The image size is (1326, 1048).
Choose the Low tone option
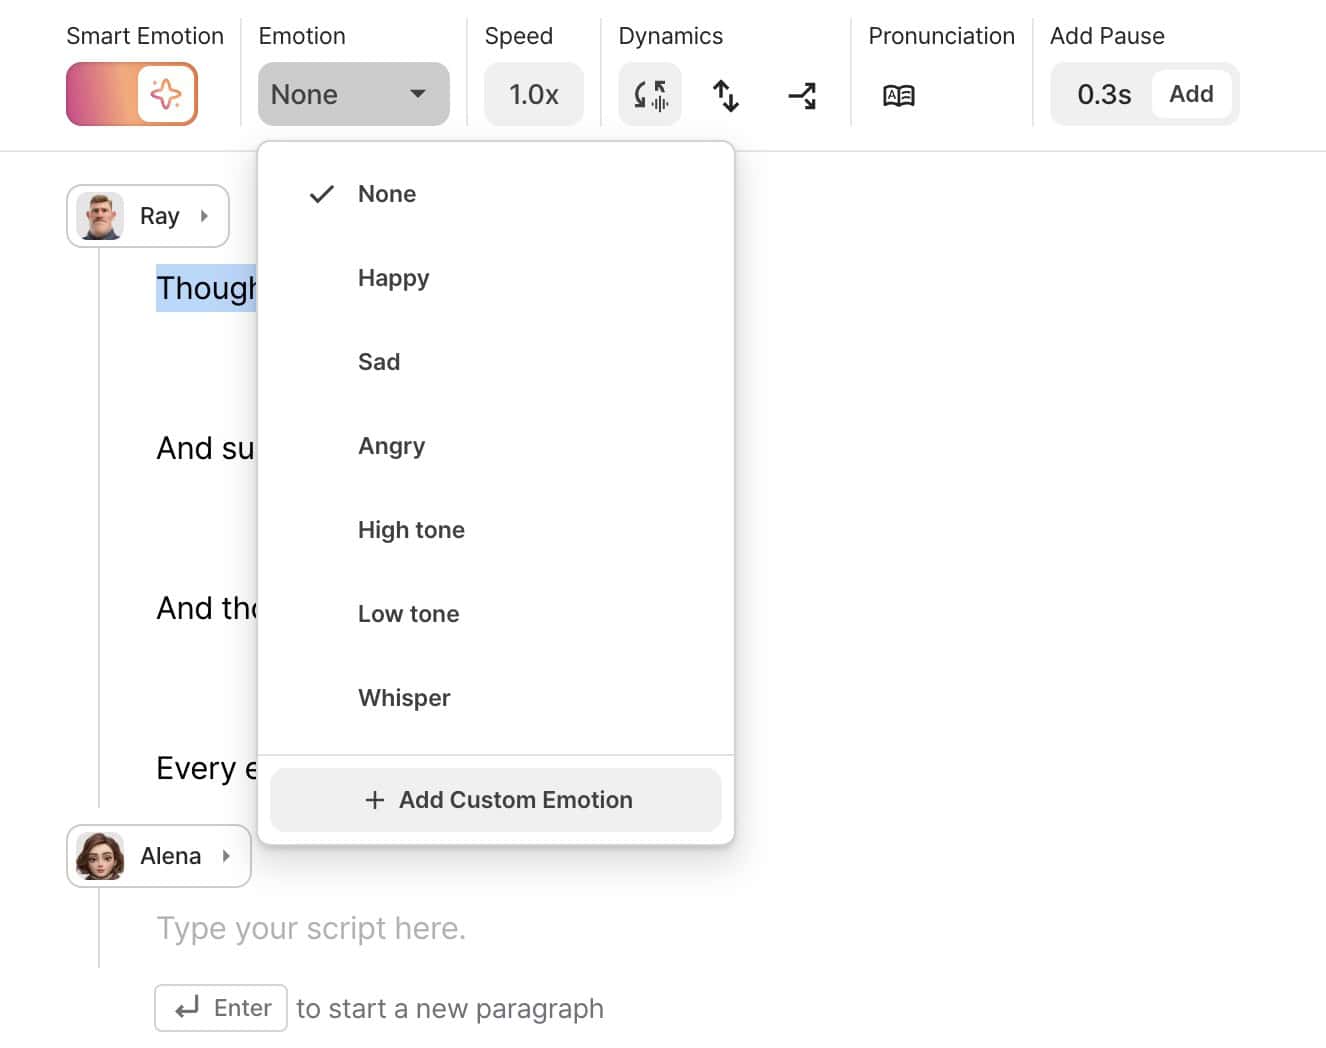point(496,614)
